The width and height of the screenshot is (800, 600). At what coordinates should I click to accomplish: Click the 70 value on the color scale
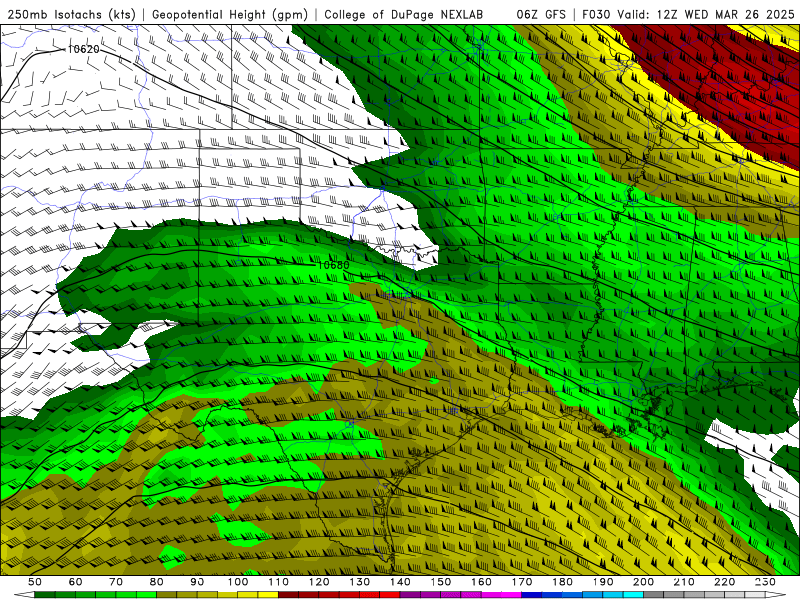(116, 582)
